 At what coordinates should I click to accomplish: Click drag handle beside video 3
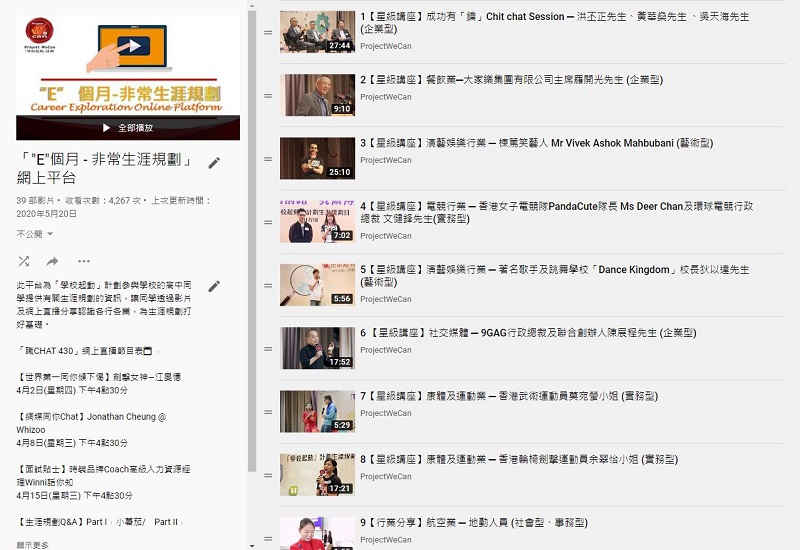point(268,159)
